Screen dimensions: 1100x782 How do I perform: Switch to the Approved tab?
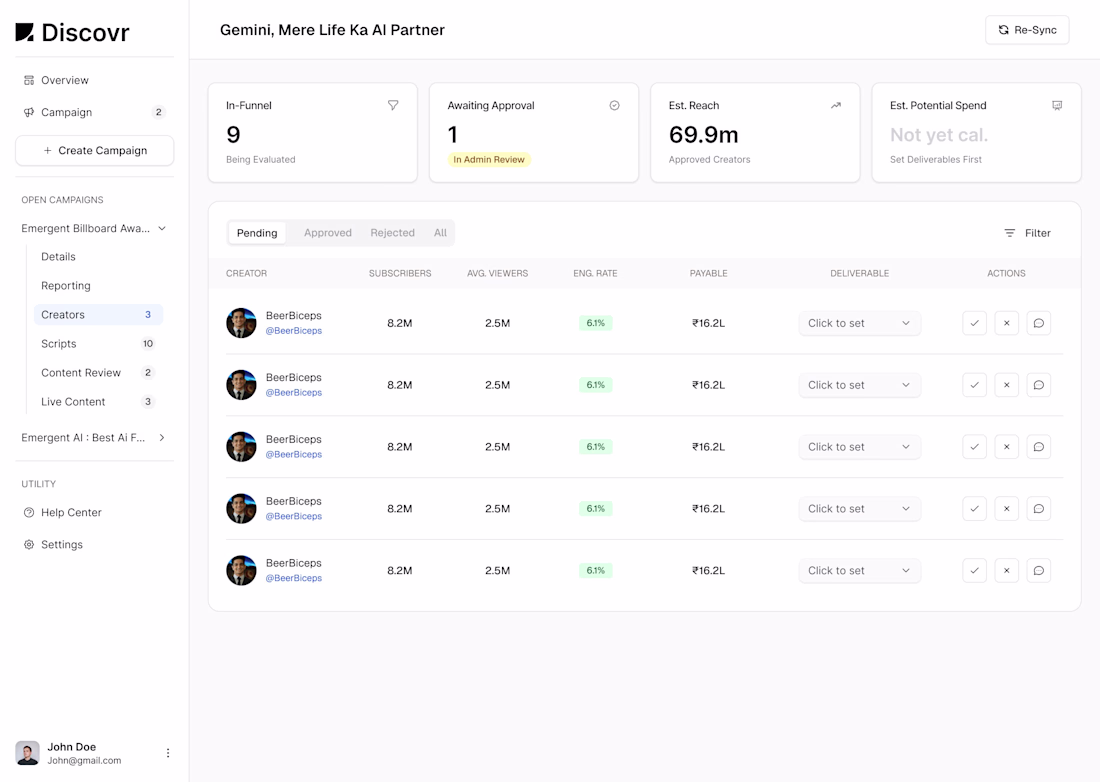(328, 233)
